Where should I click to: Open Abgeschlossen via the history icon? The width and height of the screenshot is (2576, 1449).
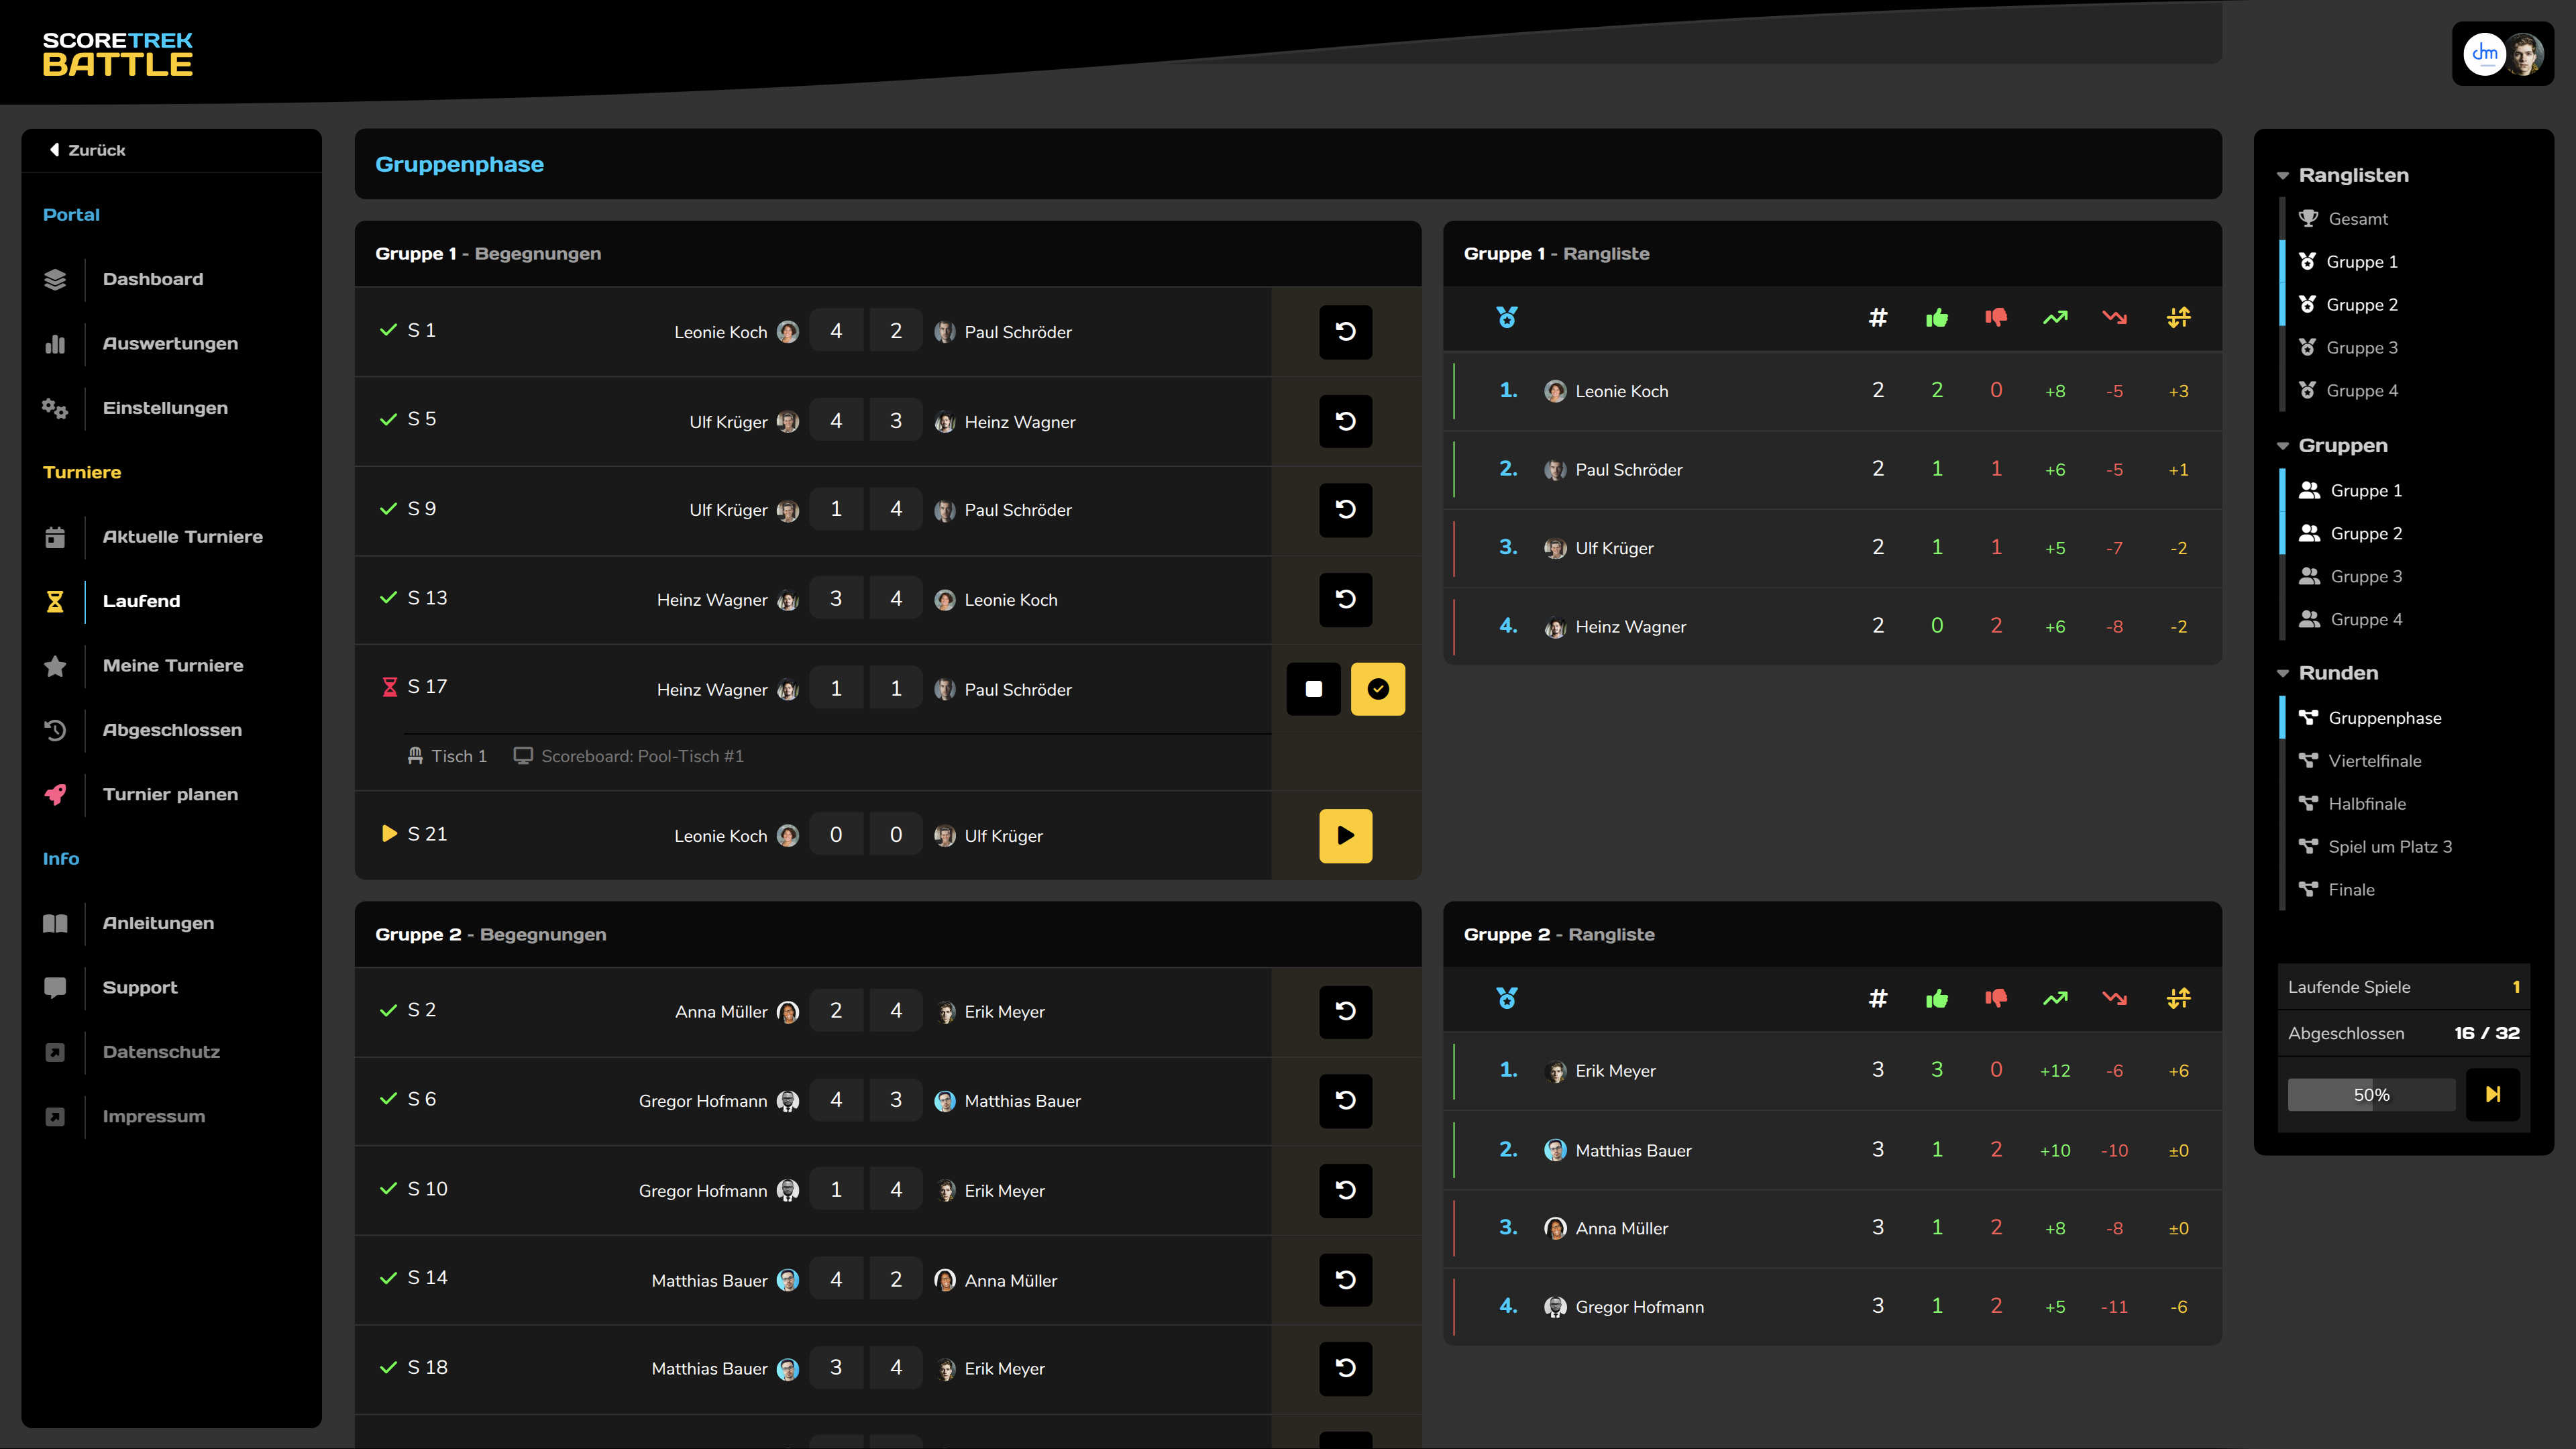click(x=54, y=730)
